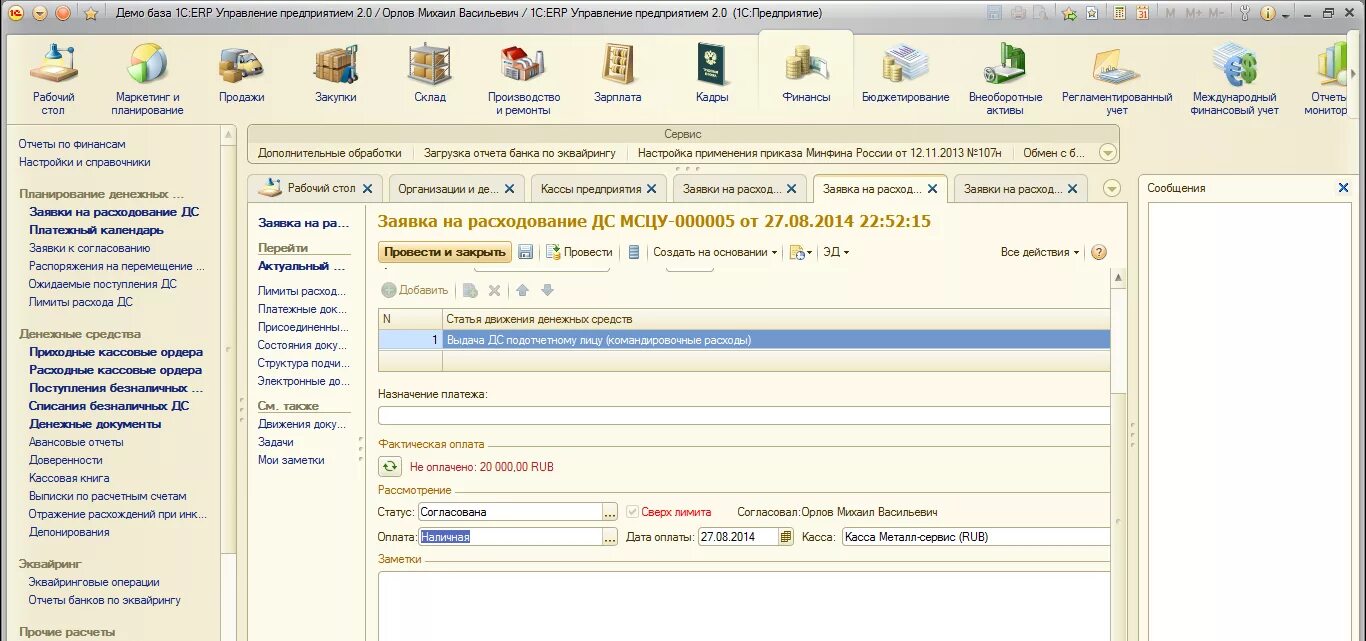Open the Авансовые отчеты link
Viewport: 1366px width, 641px height.
[76, 442]
